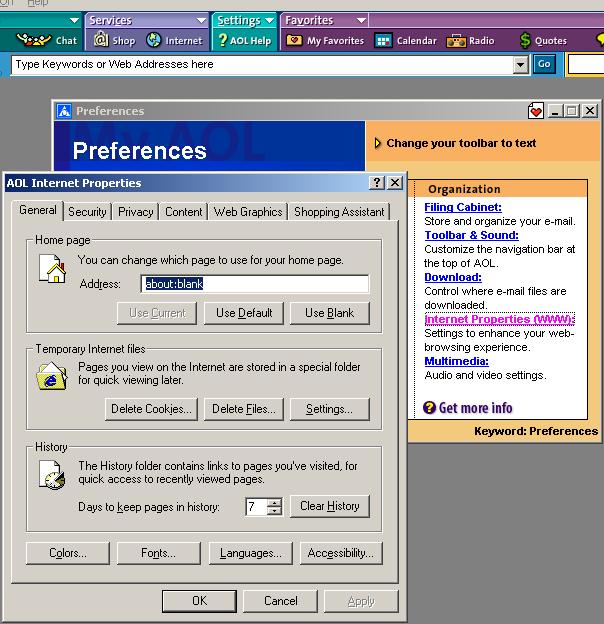604x624 pixels.
Task: Open the Languages dialog button
Action: coord(251,553)
